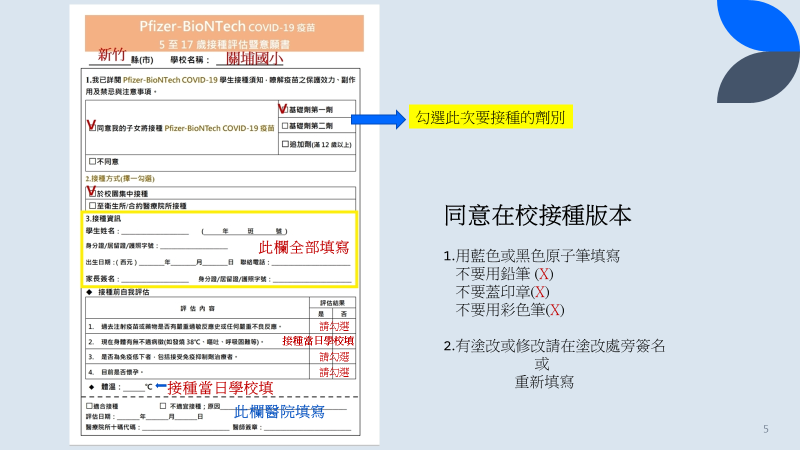Click the 體溫 temperature blank
Image resolution: width=800 pixels, height=450 pixels.
(134, 388)
